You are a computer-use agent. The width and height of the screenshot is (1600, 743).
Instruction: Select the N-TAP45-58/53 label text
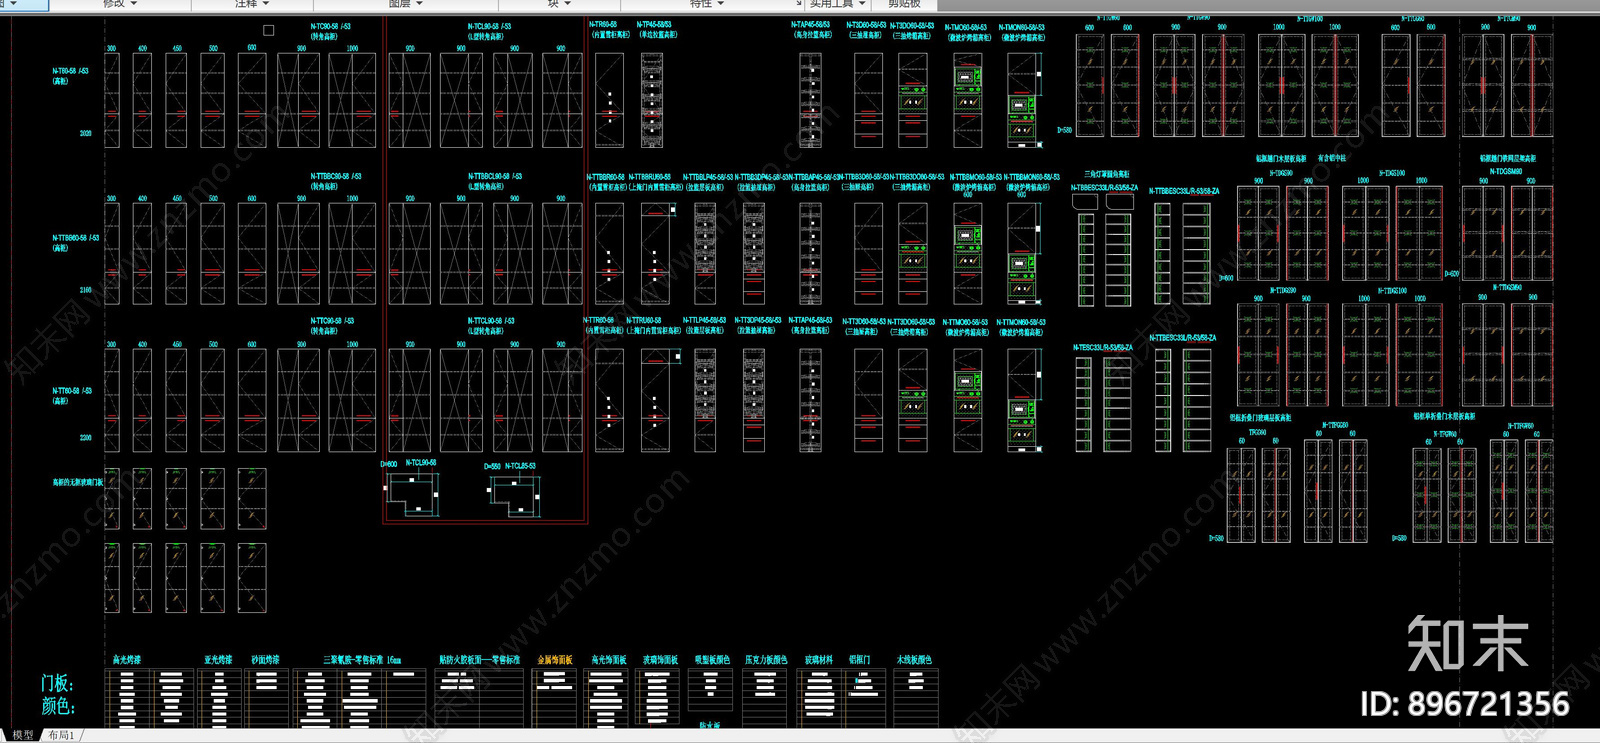coord(810,24)
